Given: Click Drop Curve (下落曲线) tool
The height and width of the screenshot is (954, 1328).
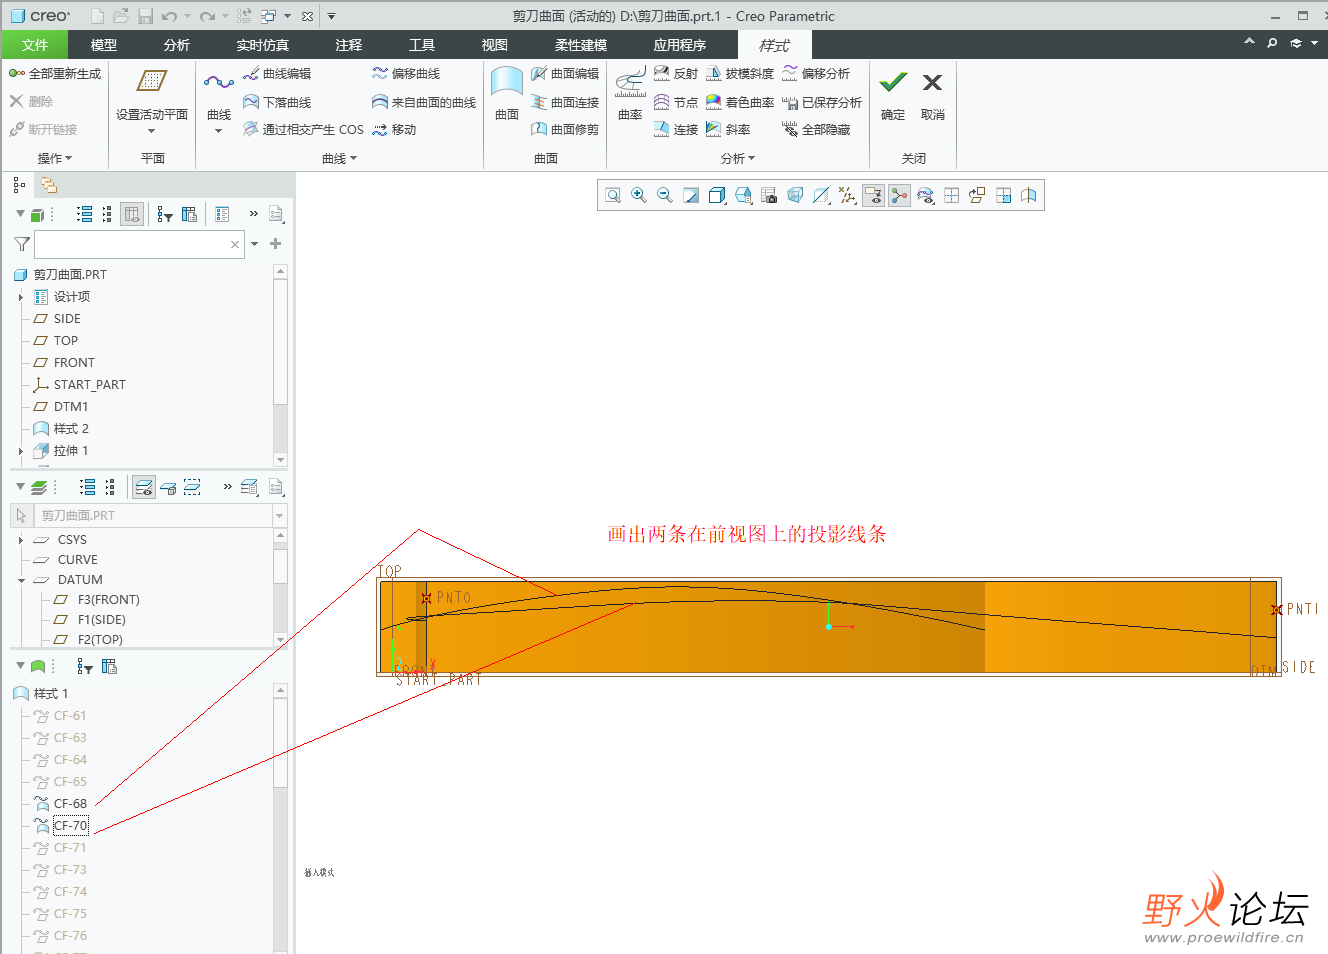Looking at the screenshot, I should tap(278, 102).
